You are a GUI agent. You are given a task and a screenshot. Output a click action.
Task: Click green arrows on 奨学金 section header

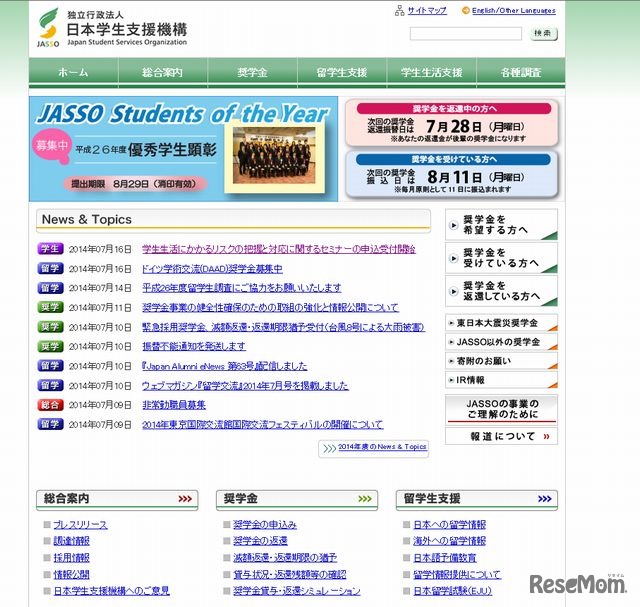point(365,498)
